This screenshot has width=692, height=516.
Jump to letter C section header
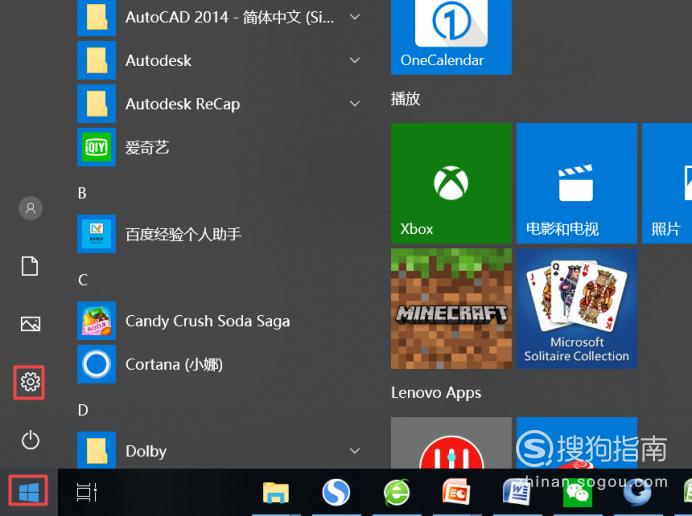[x=83, y=280]
